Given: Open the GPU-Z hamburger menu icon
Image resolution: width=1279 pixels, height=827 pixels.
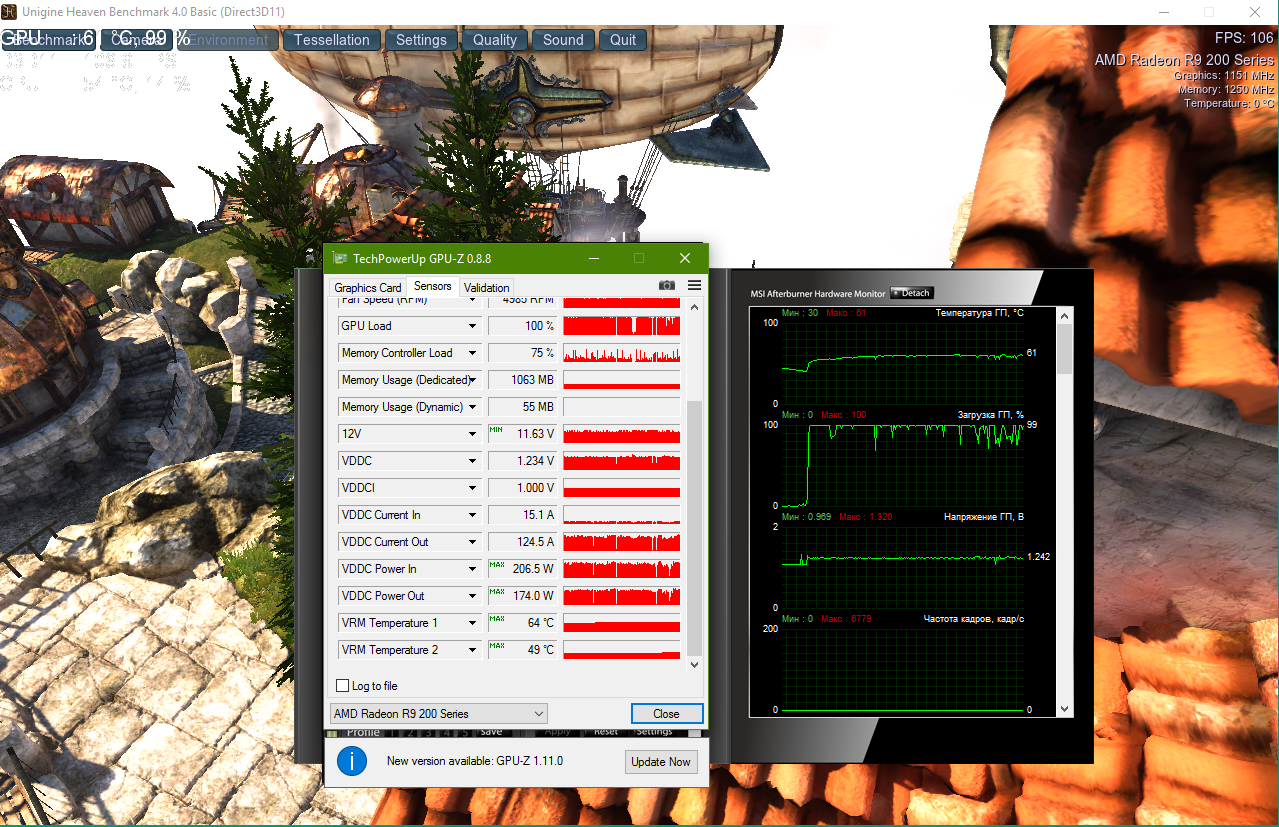Looking at the screenshot, I should tap(694, 286).
